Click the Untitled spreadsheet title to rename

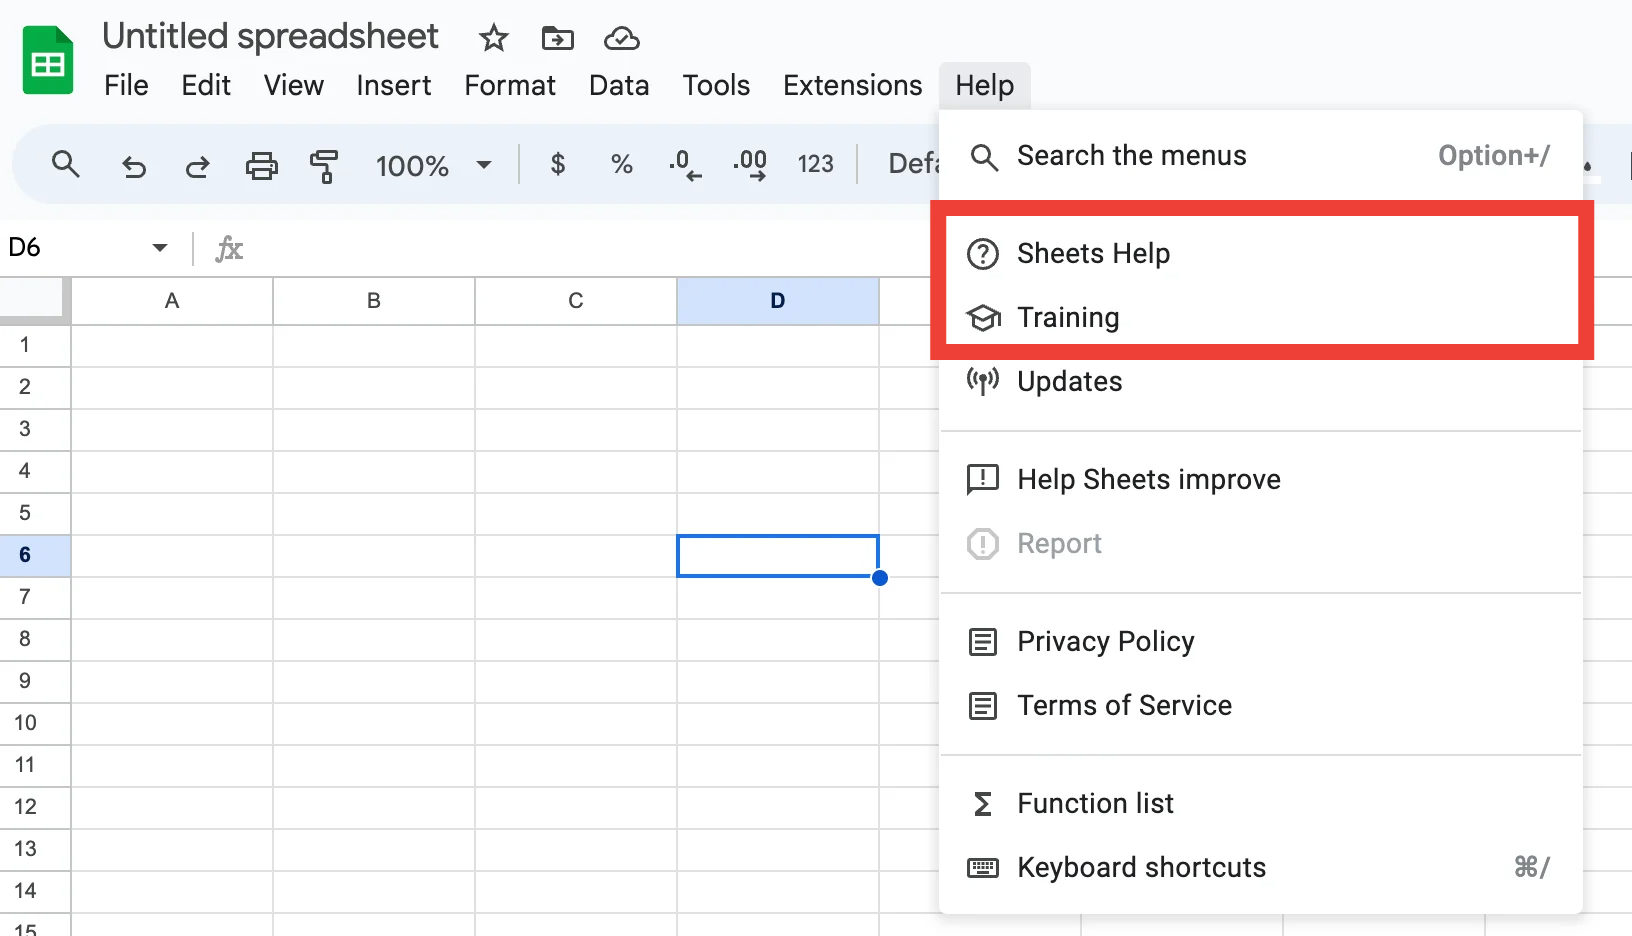pyautogui.click(x=270, y=37)
